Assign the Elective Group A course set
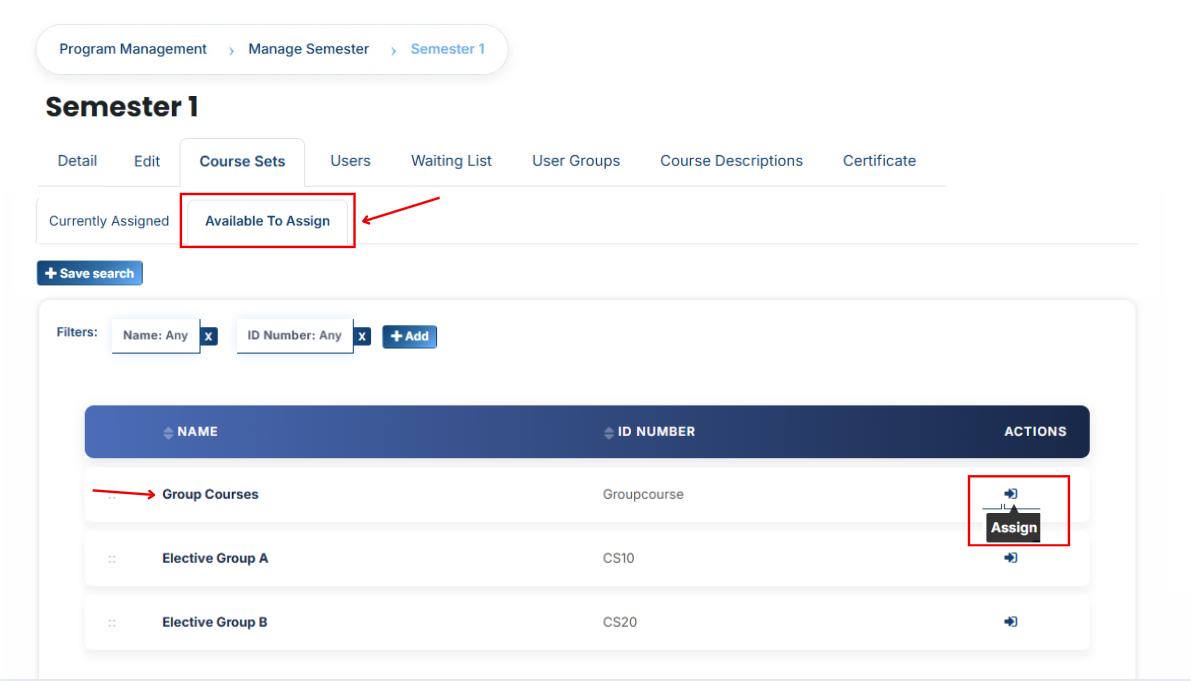The image size is (1191, 681). (1010, 558)
